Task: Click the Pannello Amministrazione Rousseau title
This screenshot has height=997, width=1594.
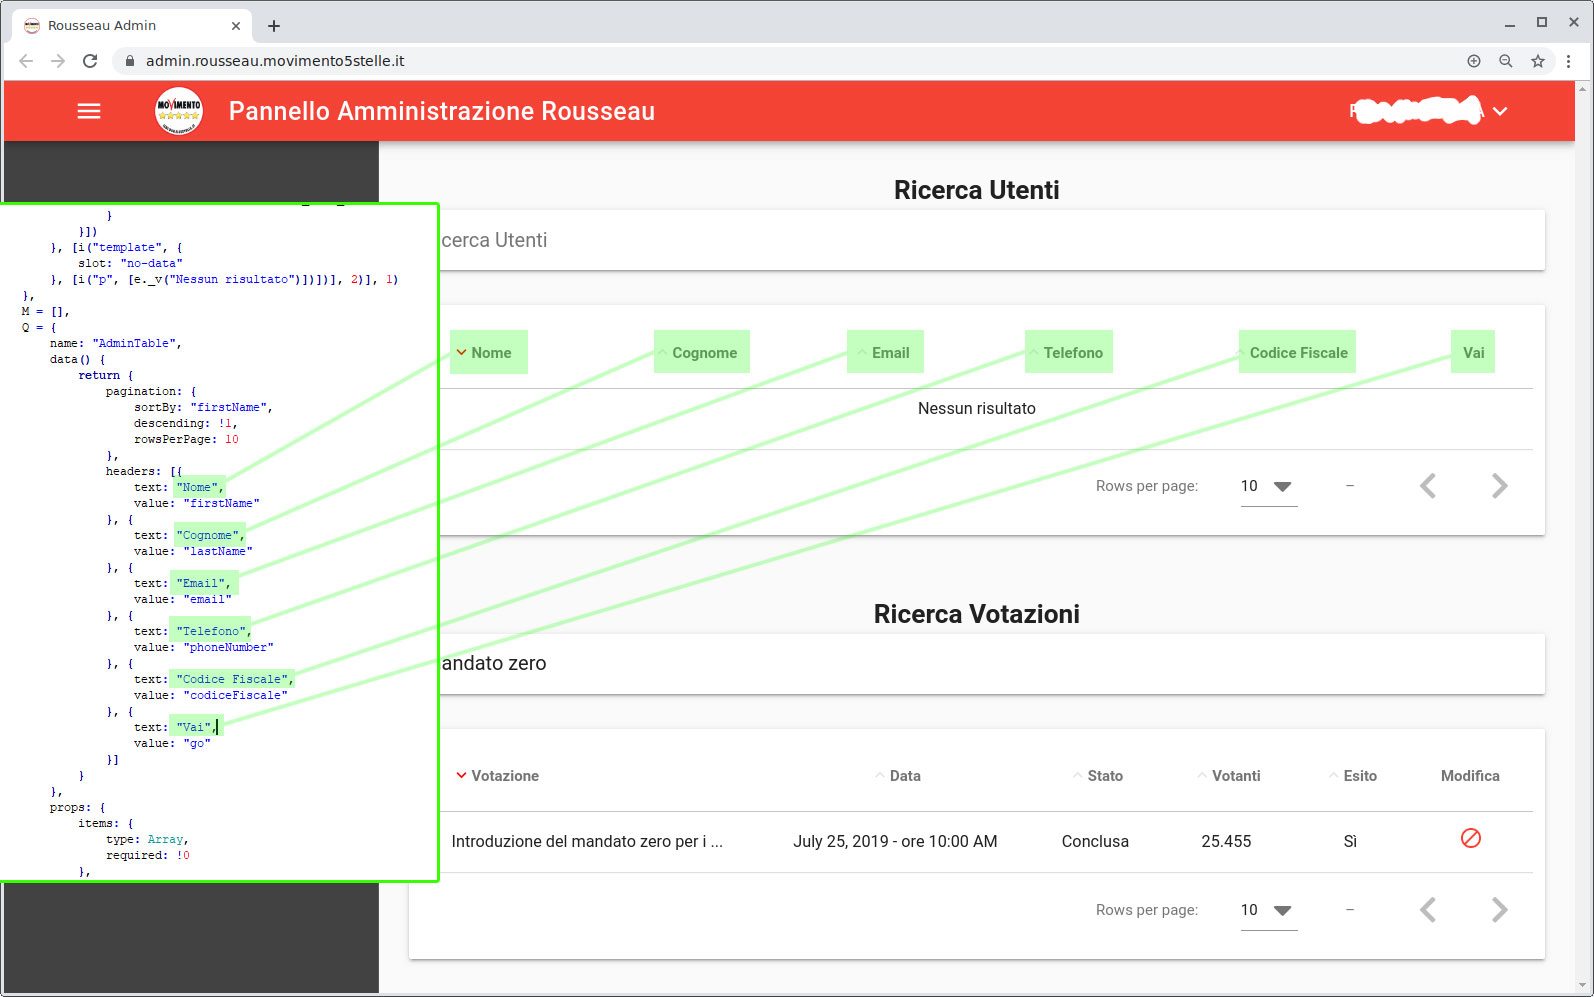Action: (442, 111)
